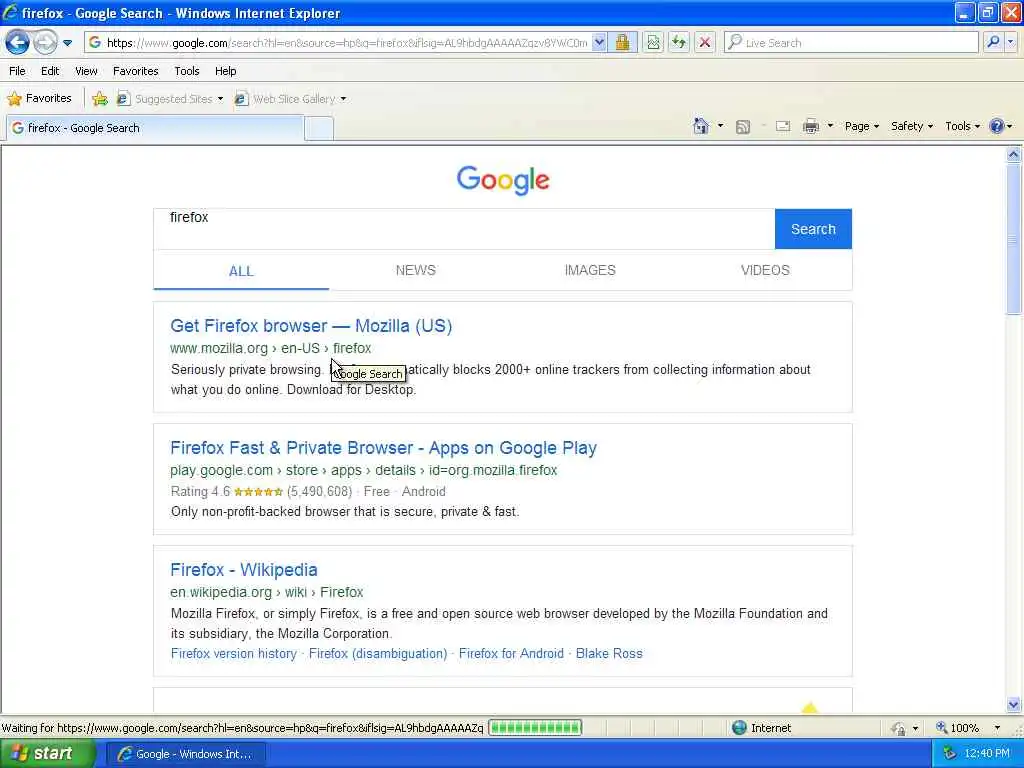1024x768 pixels.
Task: Click the Back navigation button
Action: tap(18, 43)
